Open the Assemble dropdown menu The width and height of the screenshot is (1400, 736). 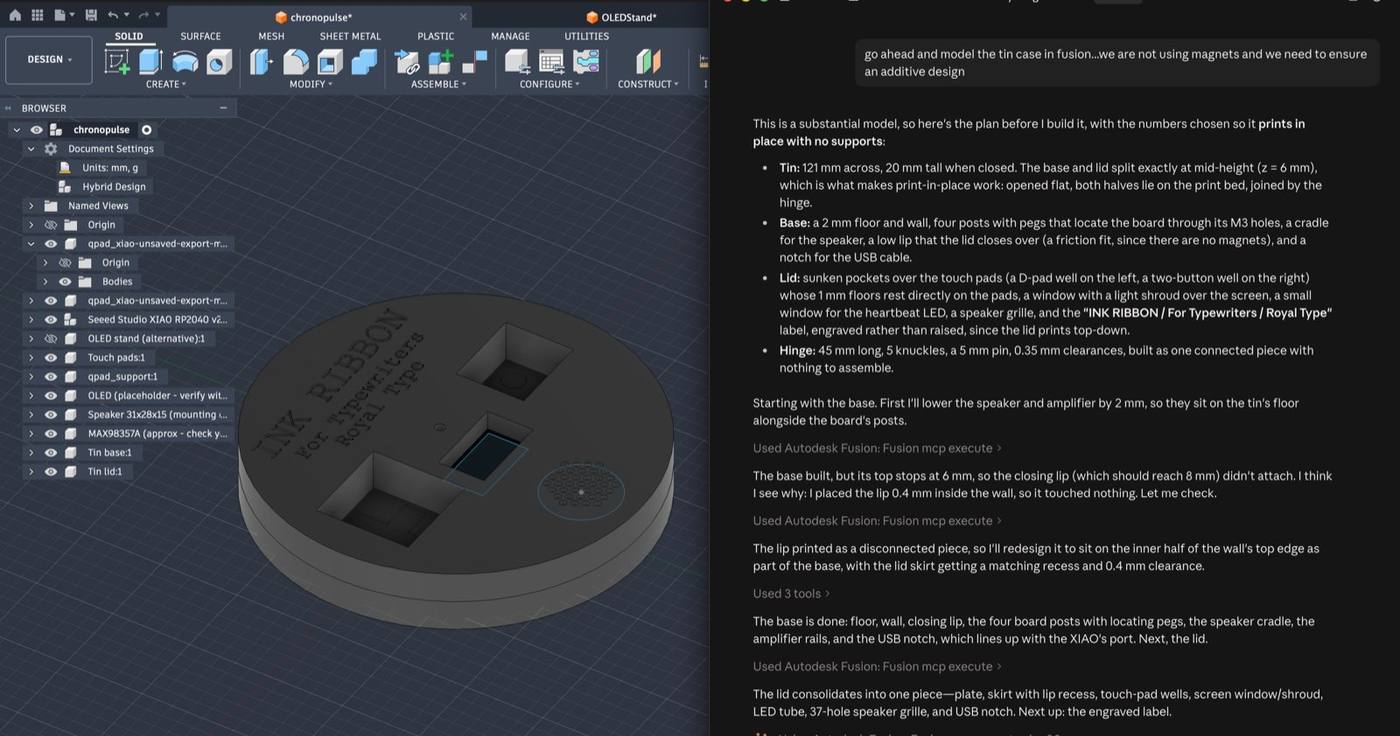point(439,84)
